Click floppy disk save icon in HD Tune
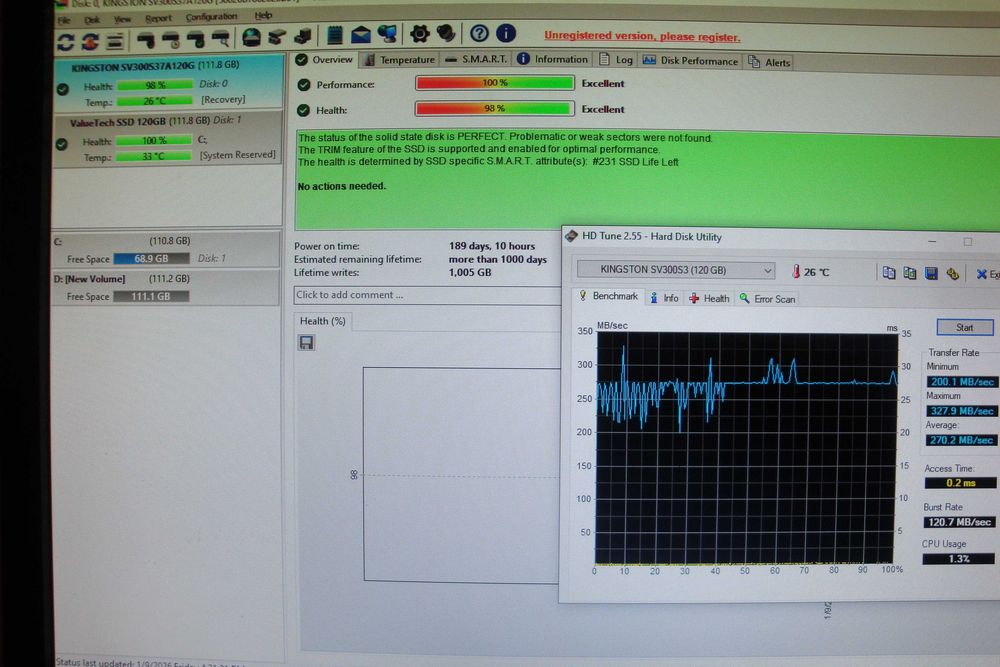 (x=931, y=274)
